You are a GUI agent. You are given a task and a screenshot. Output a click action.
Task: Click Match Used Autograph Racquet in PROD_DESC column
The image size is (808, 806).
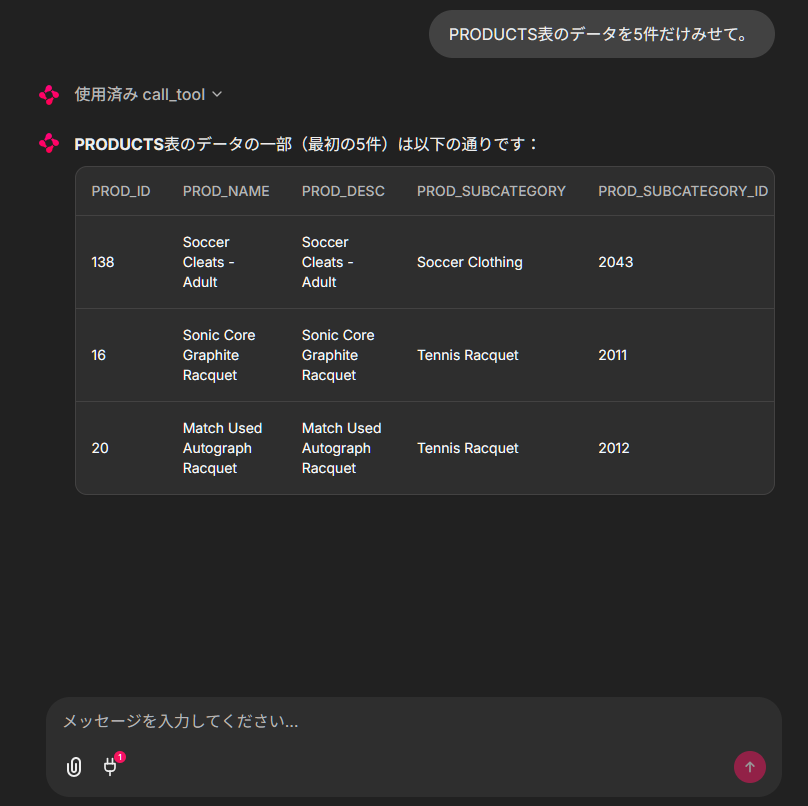click(342, 448)
